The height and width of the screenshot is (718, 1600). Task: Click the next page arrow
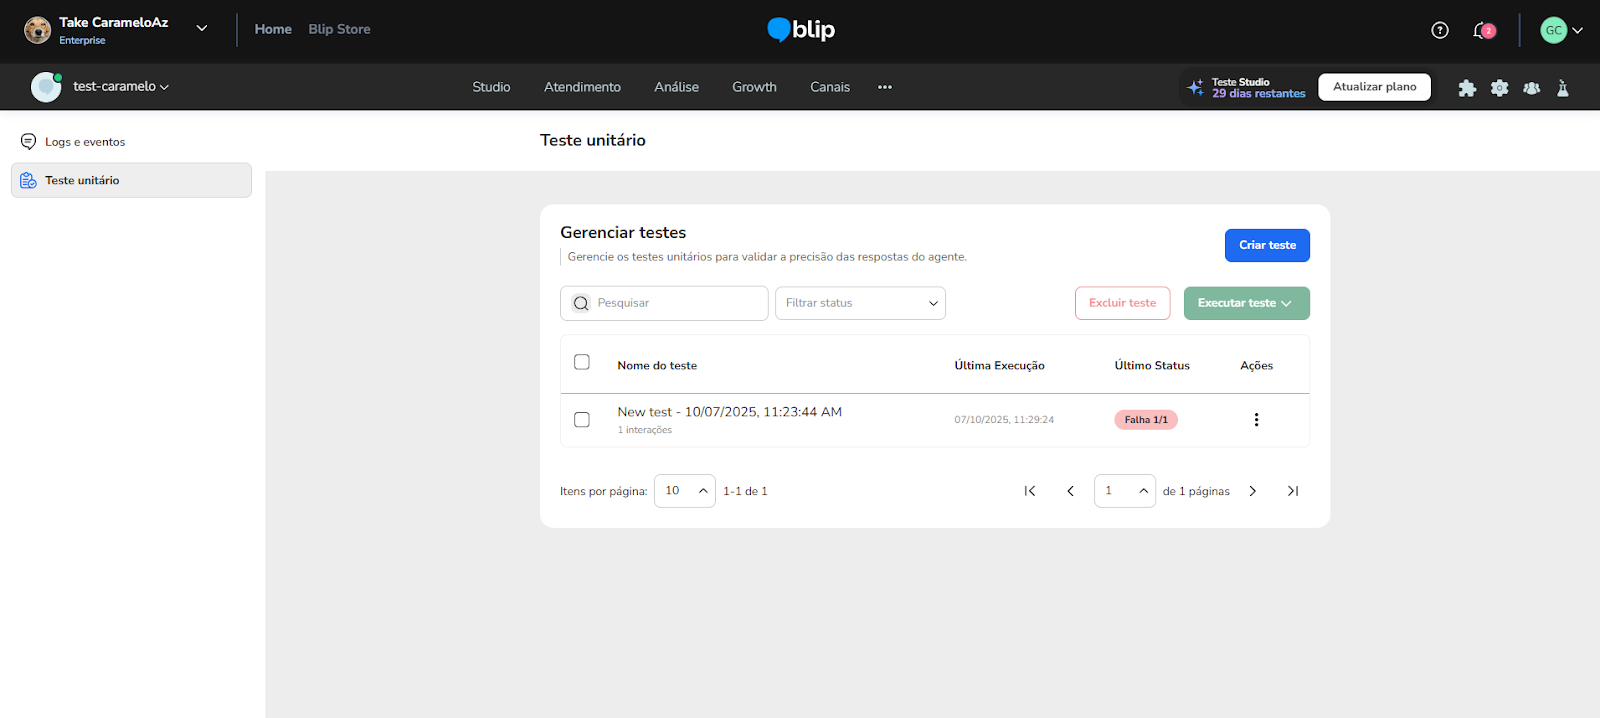(x=1252, y=491)
